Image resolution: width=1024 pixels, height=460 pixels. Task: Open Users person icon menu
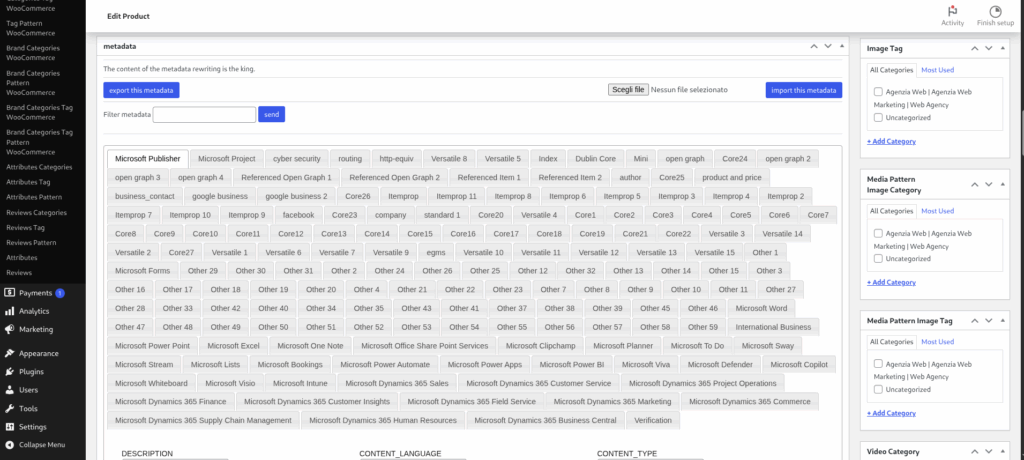[10, 390]
